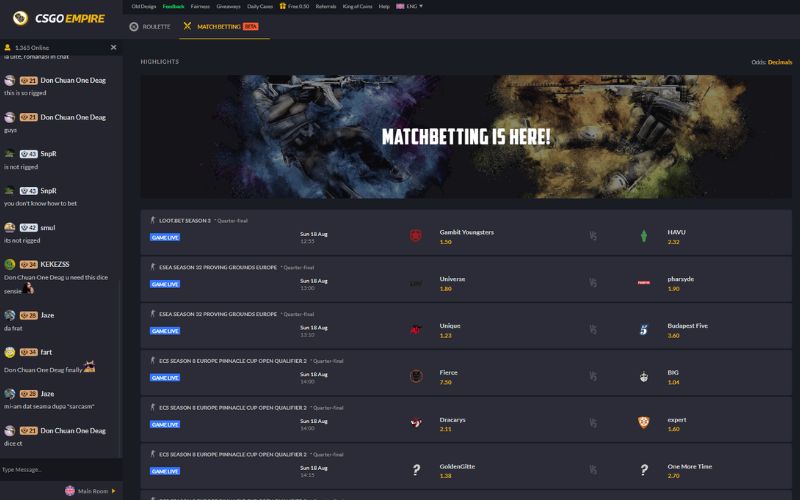Click the crossed swords Match Betting icon
Screen dimensions: 800x500
(187, 26)
